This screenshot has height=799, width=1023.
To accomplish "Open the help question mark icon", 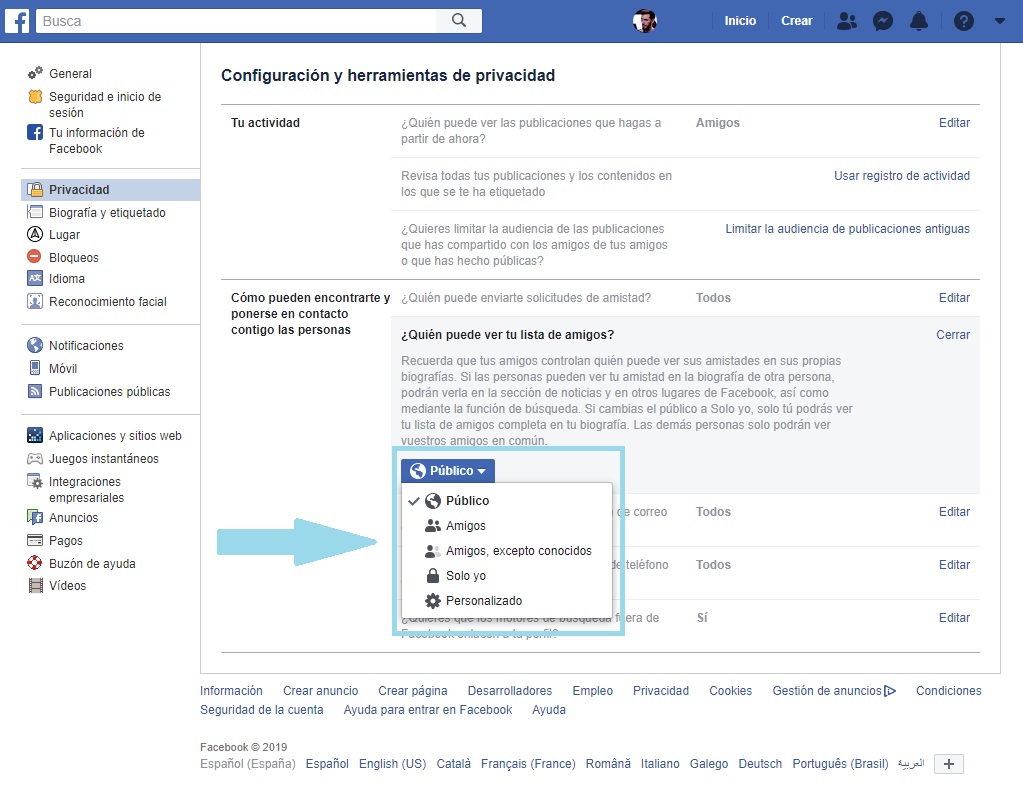I will [964, 21].
